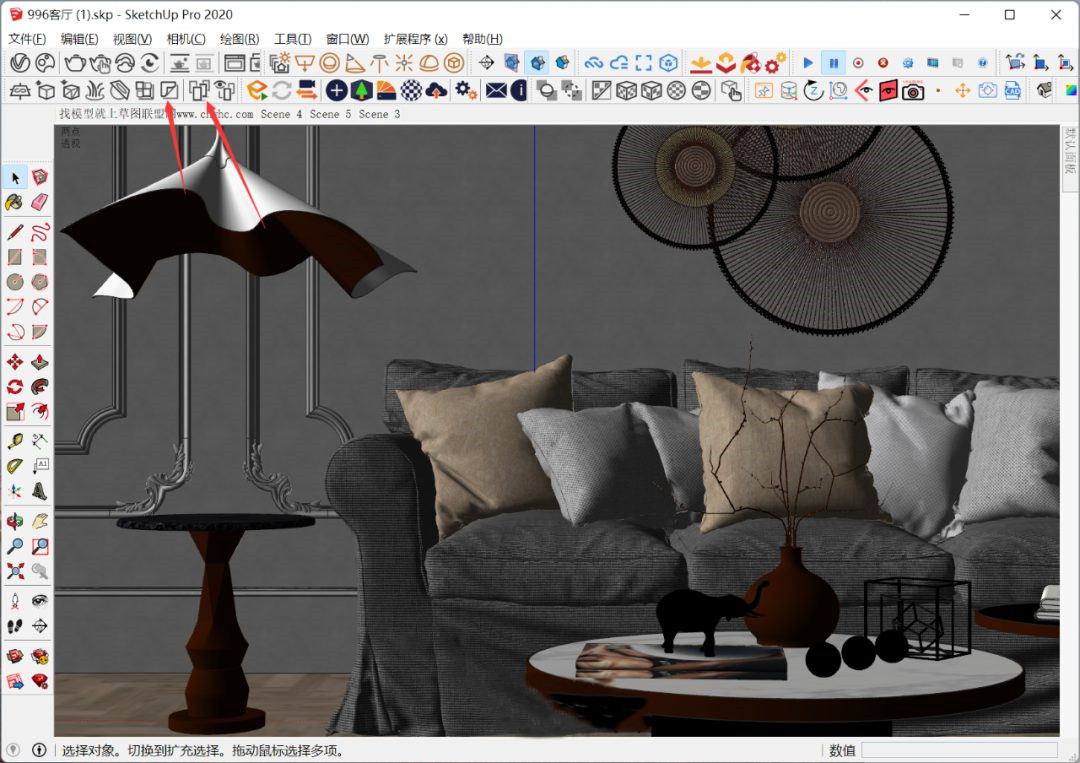
Task: Click the rainbow color gradient icon
Action: [1070, 90]
